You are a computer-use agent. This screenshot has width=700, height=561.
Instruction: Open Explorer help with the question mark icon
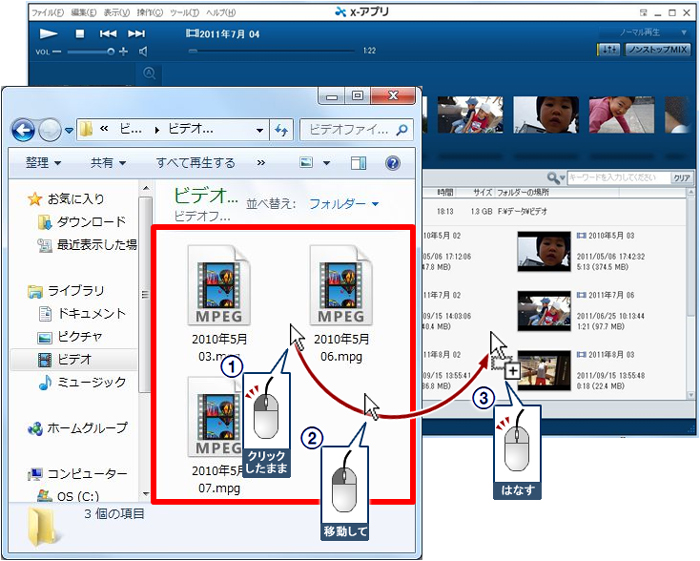pyautogui.click(x=392, y=163)
